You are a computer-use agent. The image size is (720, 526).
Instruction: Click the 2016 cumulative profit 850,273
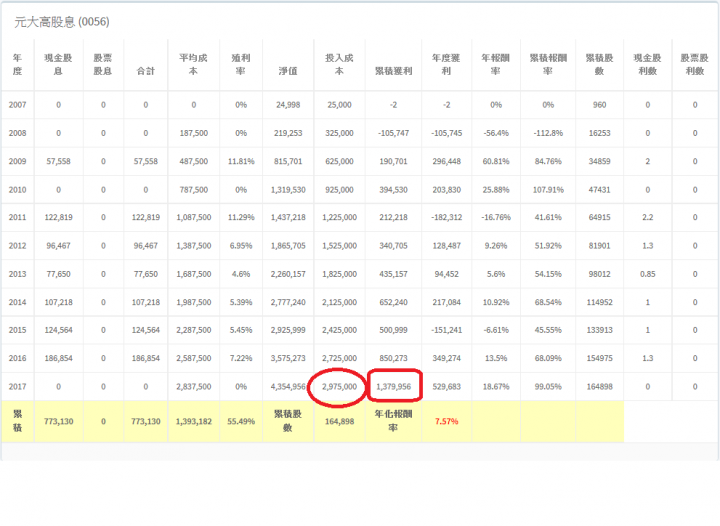coord(394,358)
